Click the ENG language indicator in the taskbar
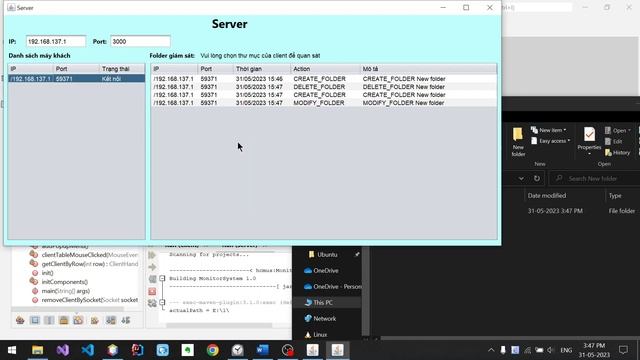Viewport: 640px width, 360px height. pos(566,350)
